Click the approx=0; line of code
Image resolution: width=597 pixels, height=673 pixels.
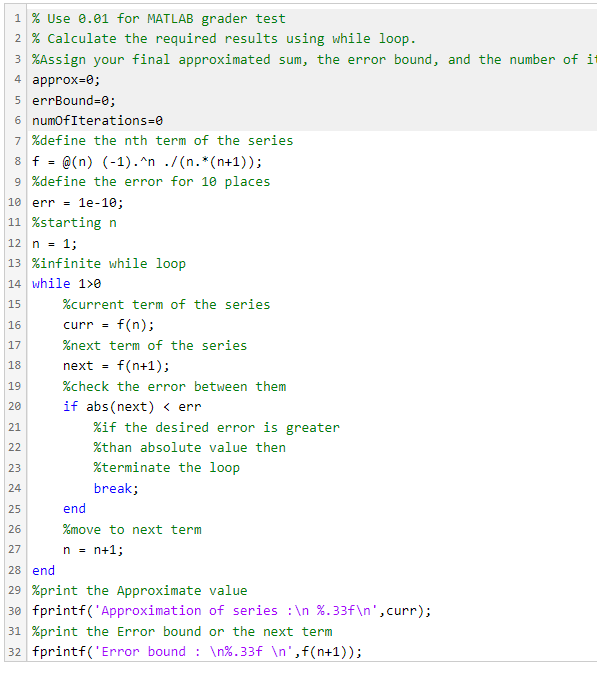pyautogui.click(x=66, y=80)
